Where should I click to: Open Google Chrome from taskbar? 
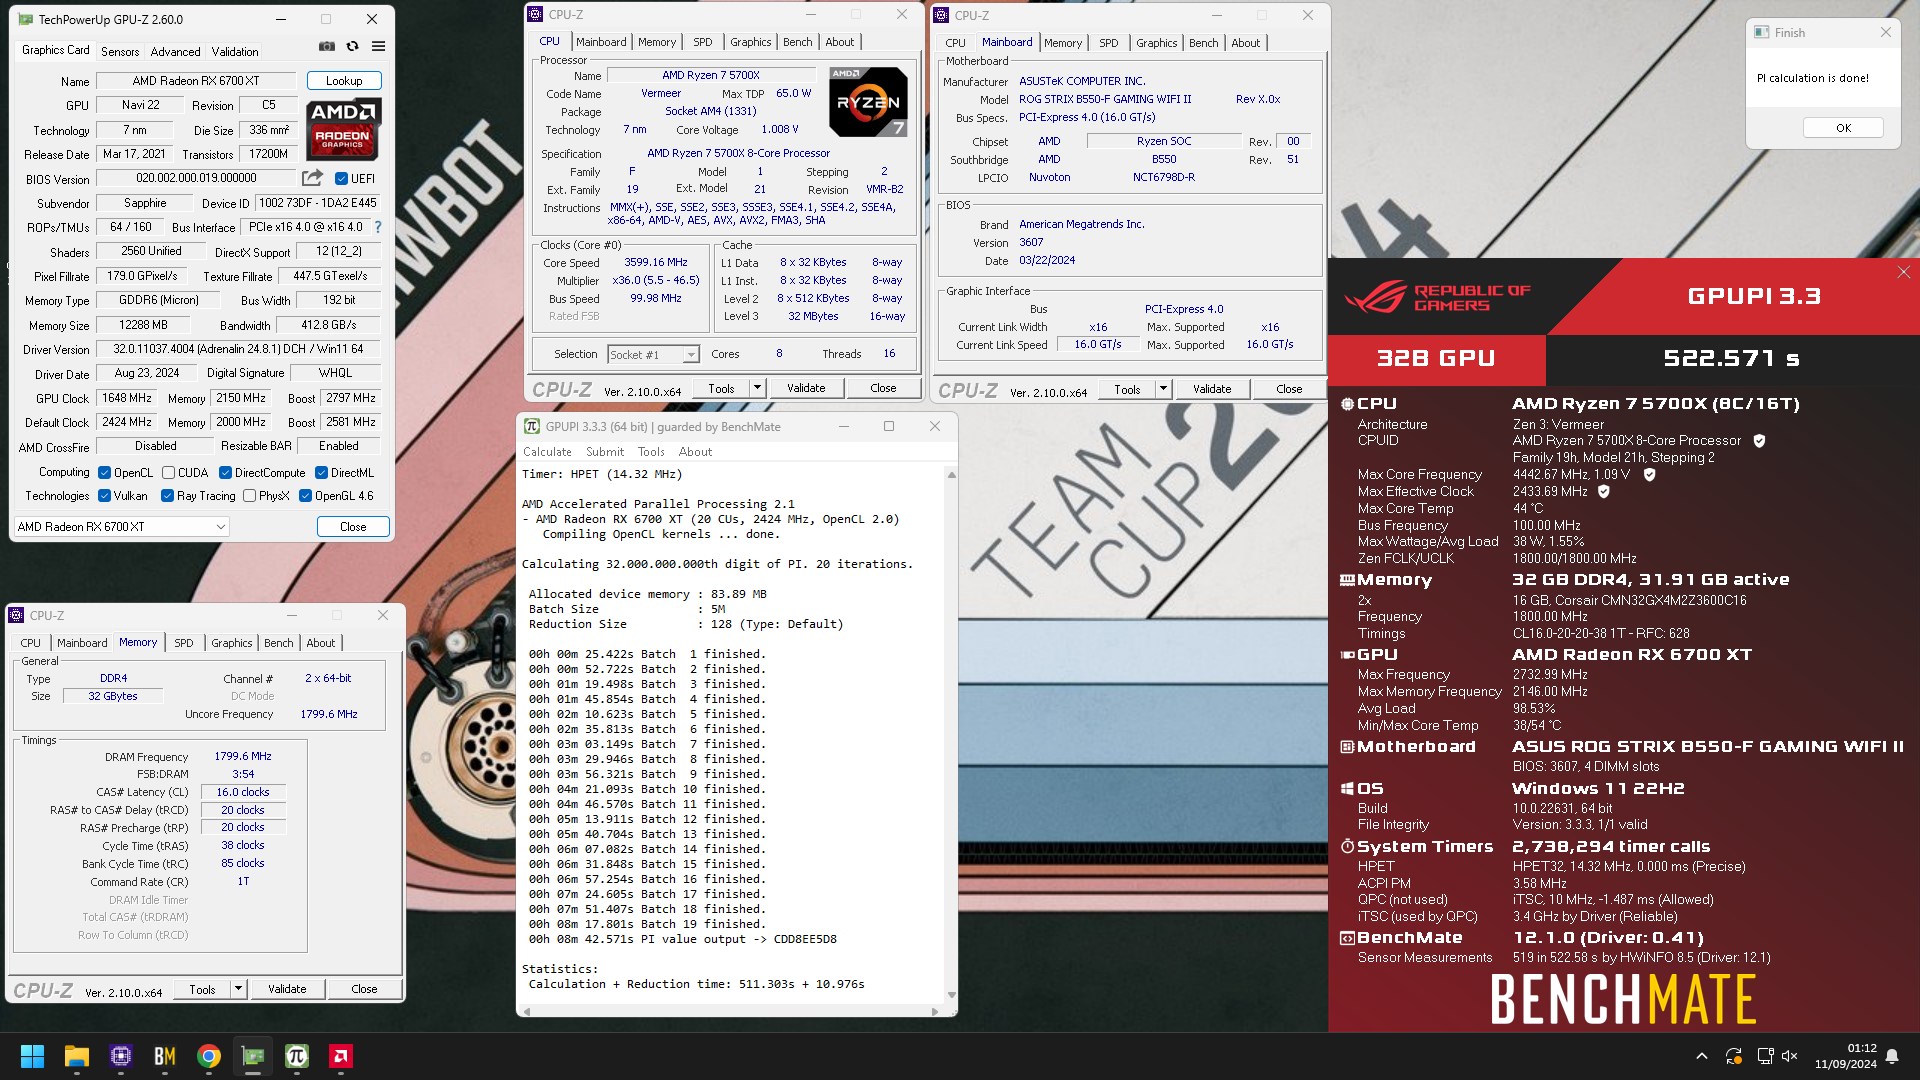(x=209, y=1056)
